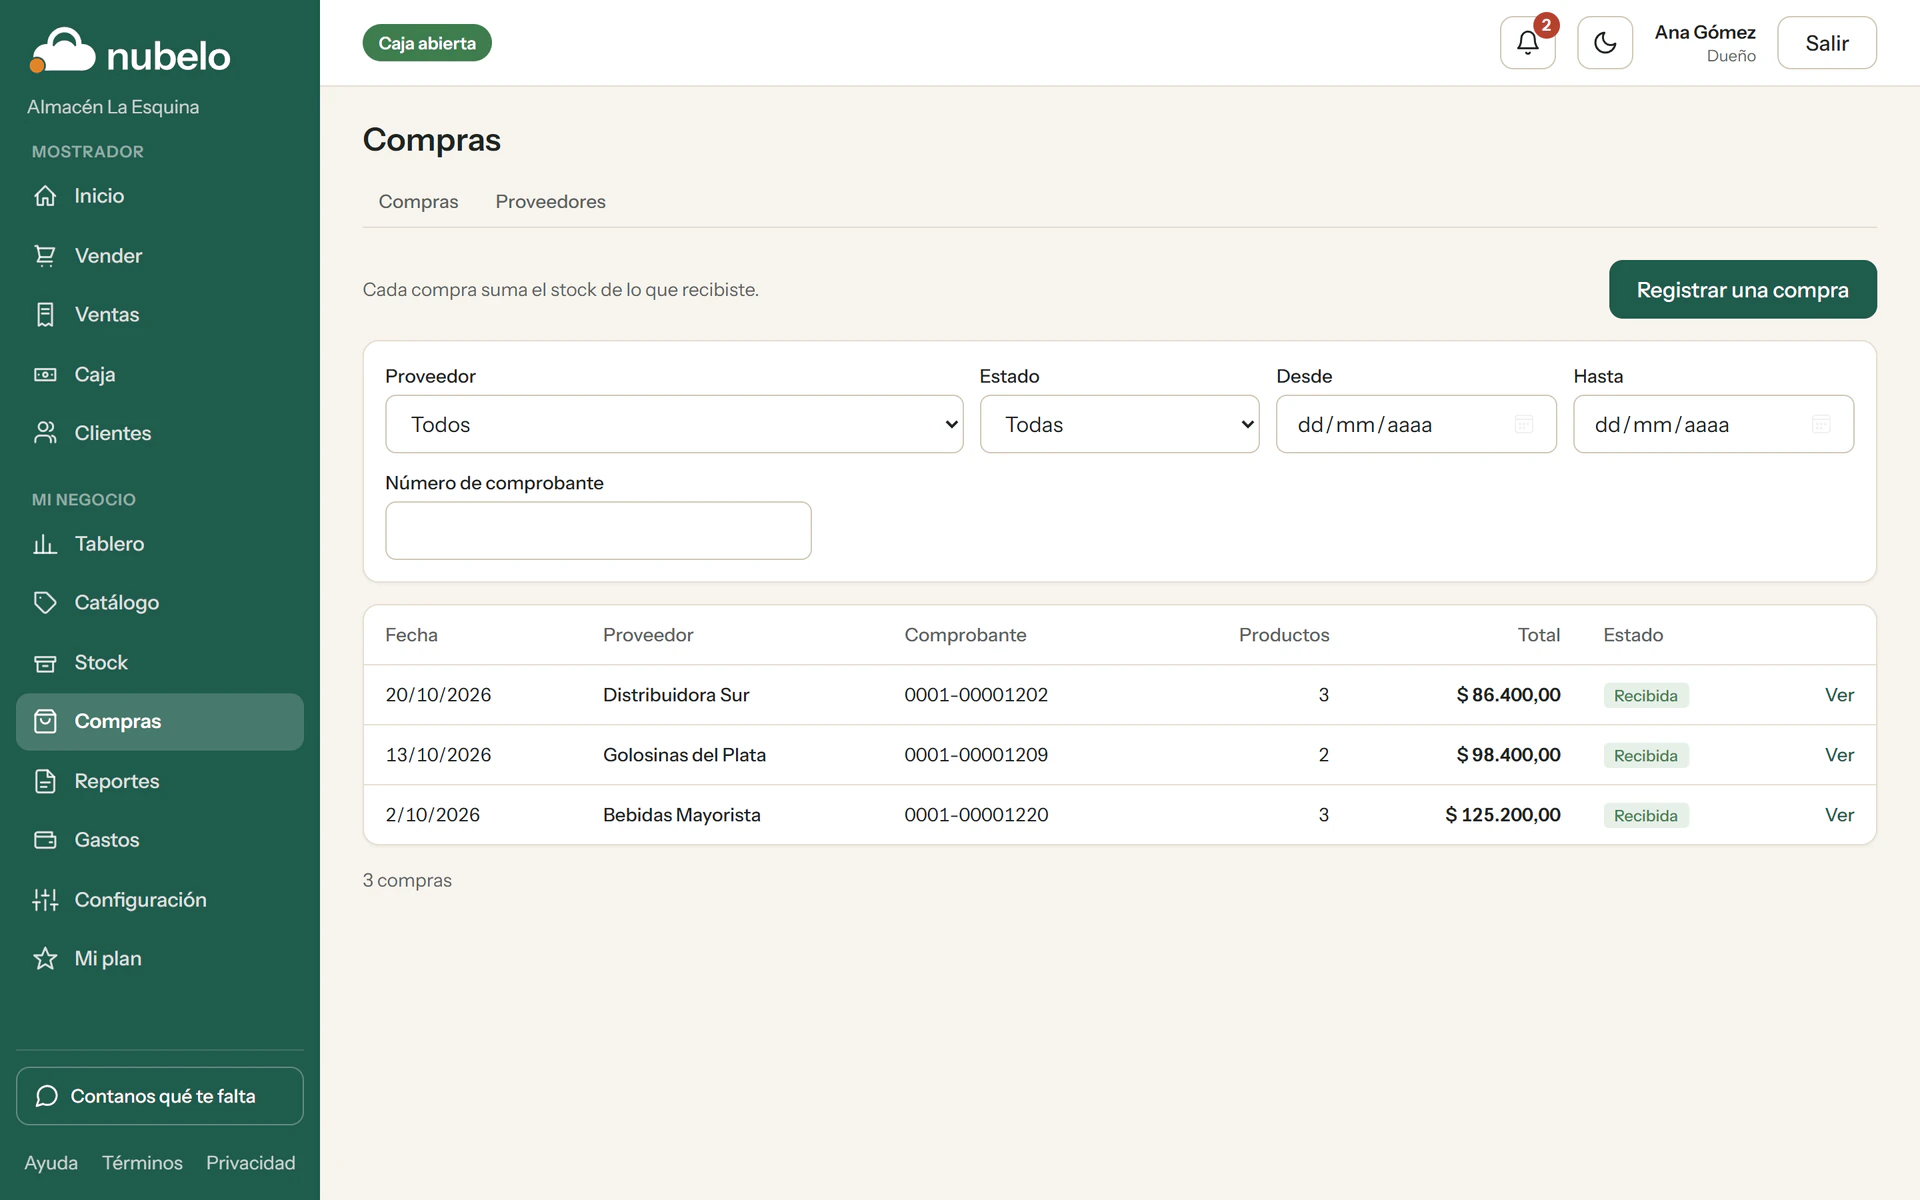Open Ventas receipt icon
Image resolution: width=1920 pixels, height=1200 pixels.
[x=45, y=315]
